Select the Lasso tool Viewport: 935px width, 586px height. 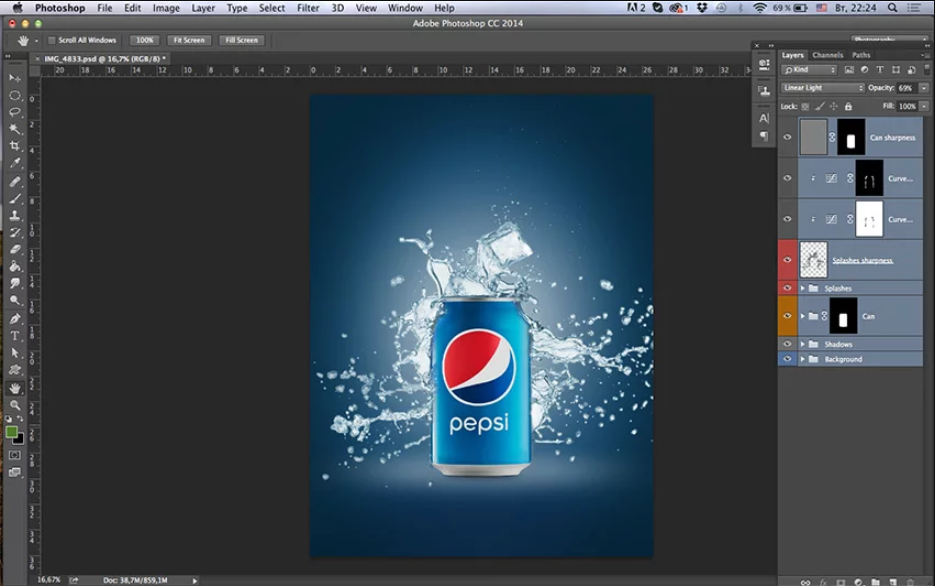point(15,112)
